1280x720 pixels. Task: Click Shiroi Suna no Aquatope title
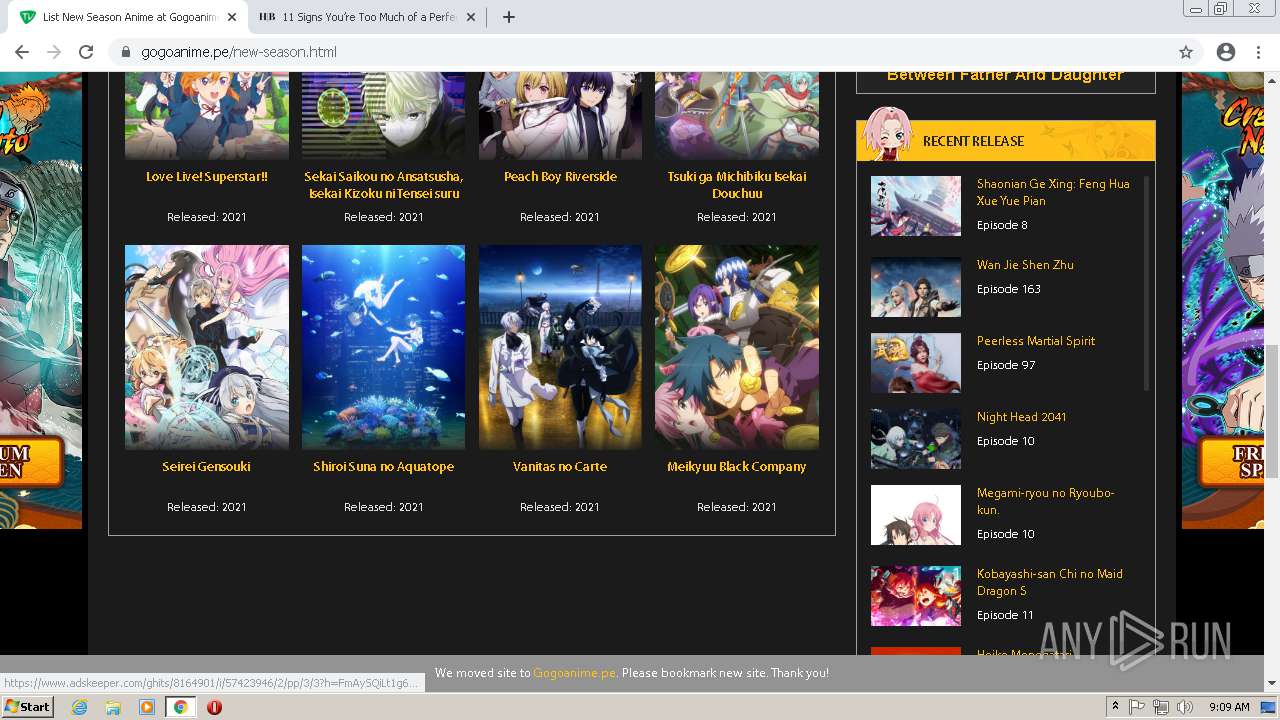coord(383,467)
